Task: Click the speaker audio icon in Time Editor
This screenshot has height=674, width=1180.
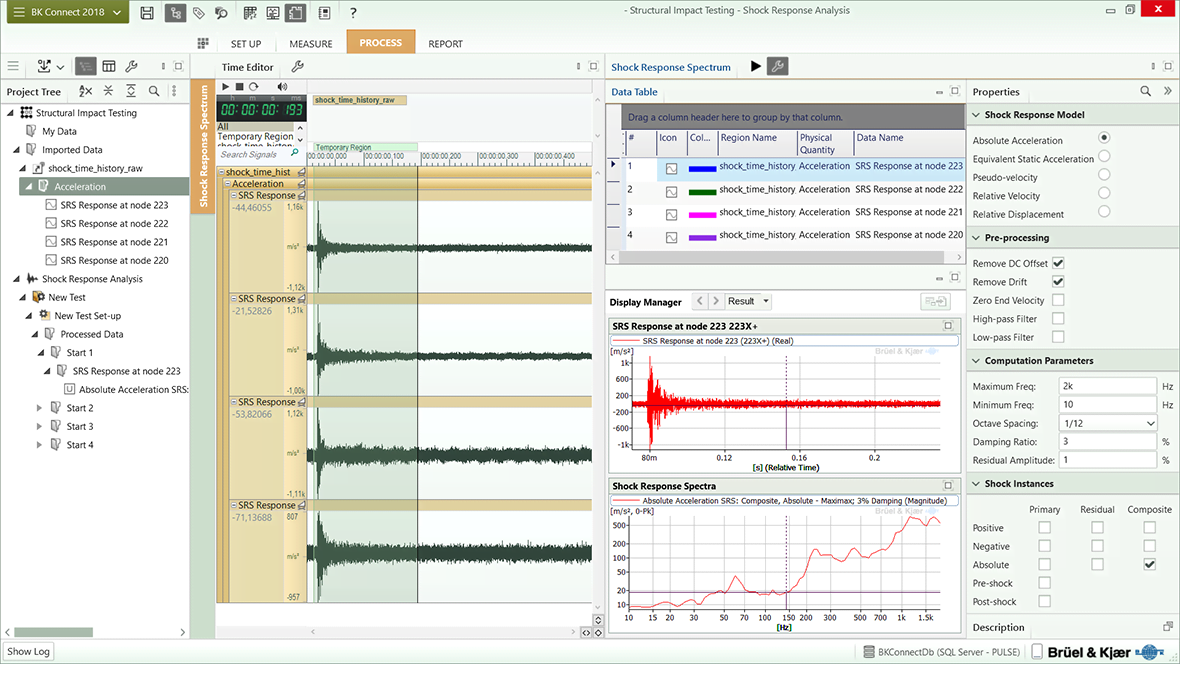Action: pyautogui.click(x=282, y=87)
